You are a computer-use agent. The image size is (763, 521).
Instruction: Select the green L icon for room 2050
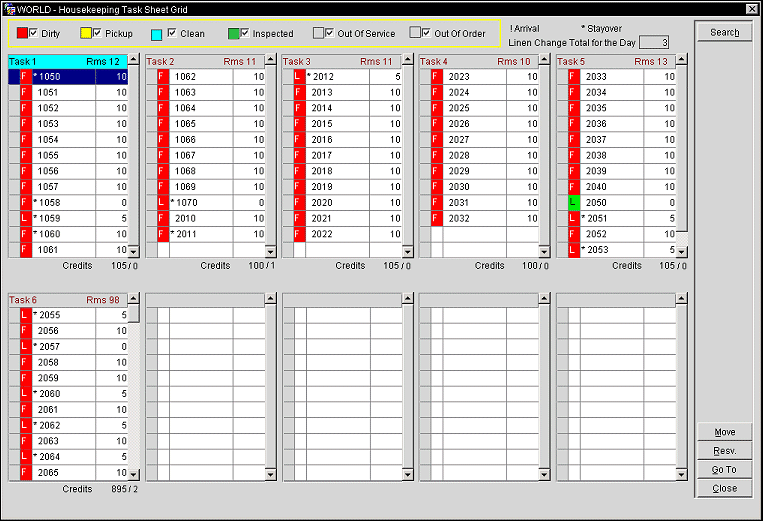tap(574, 203)
